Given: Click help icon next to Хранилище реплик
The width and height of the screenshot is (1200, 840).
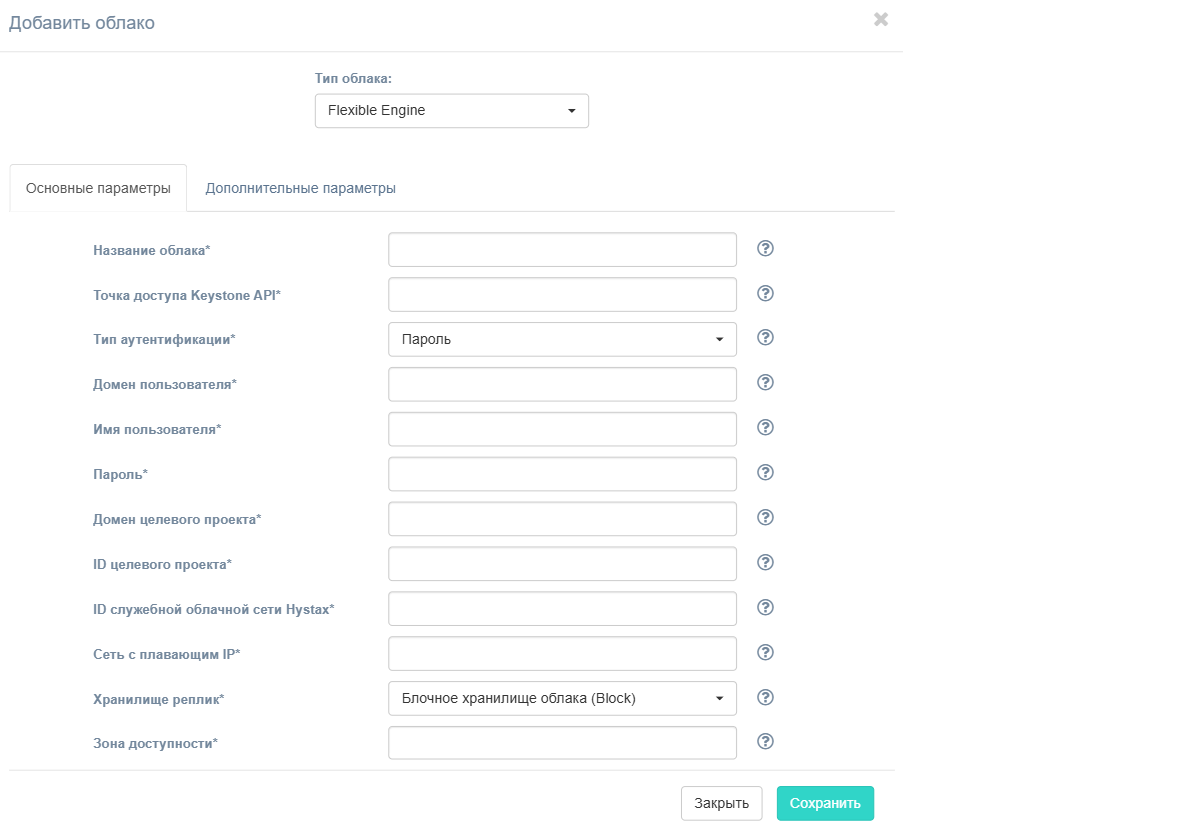Looking at the screenshot, I should pos(766,697).
